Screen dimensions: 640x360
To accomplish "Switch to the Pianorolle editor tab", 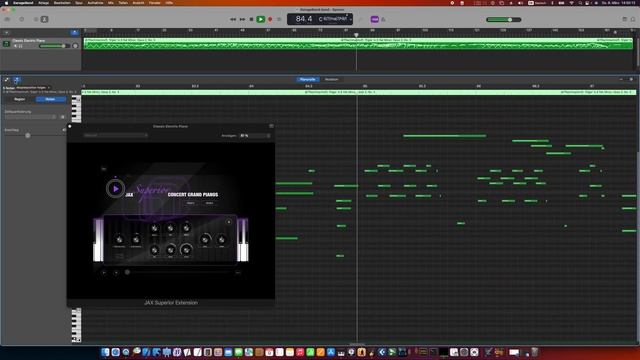I will pos(307,79).
